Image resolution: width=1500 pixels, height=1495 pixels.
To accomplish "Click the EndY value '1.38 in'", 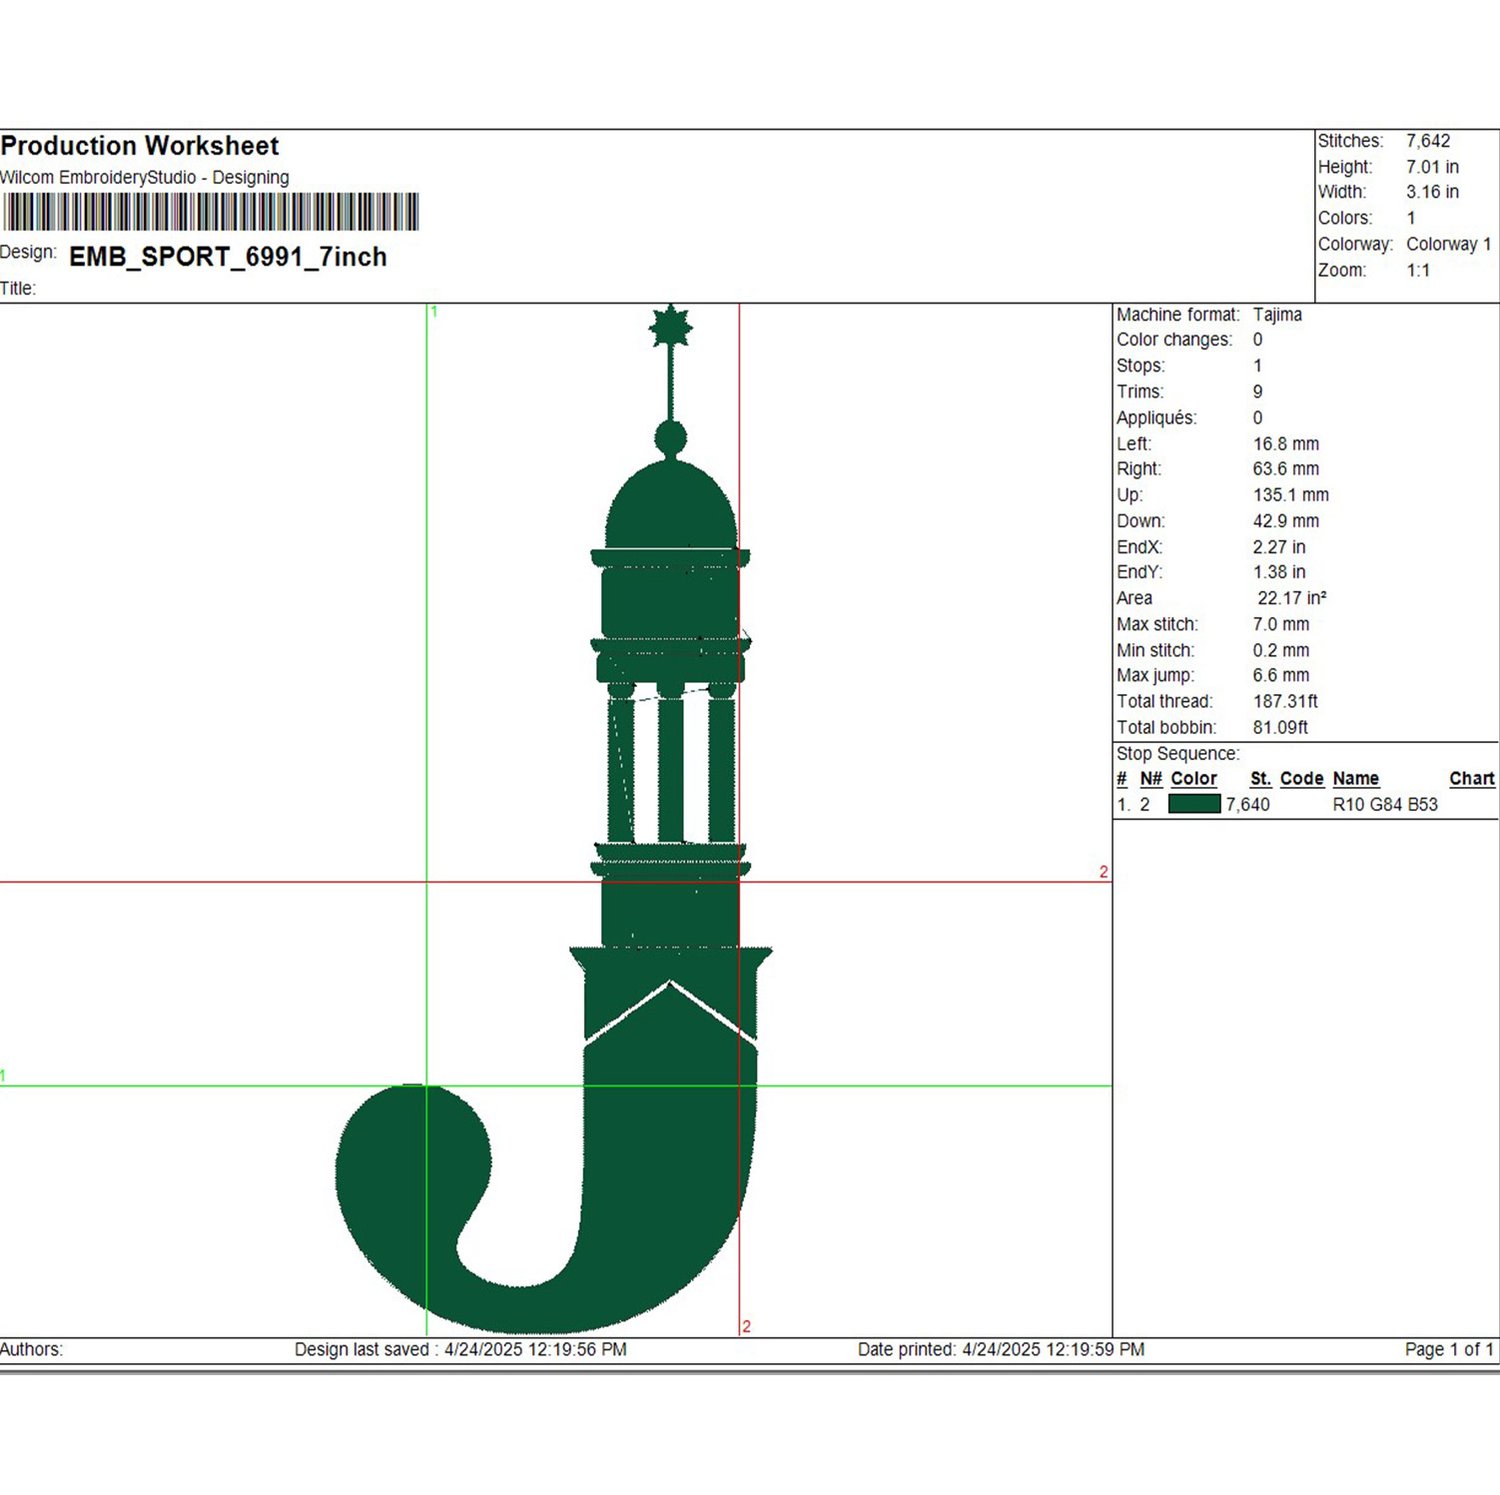I will point(1279,572).
